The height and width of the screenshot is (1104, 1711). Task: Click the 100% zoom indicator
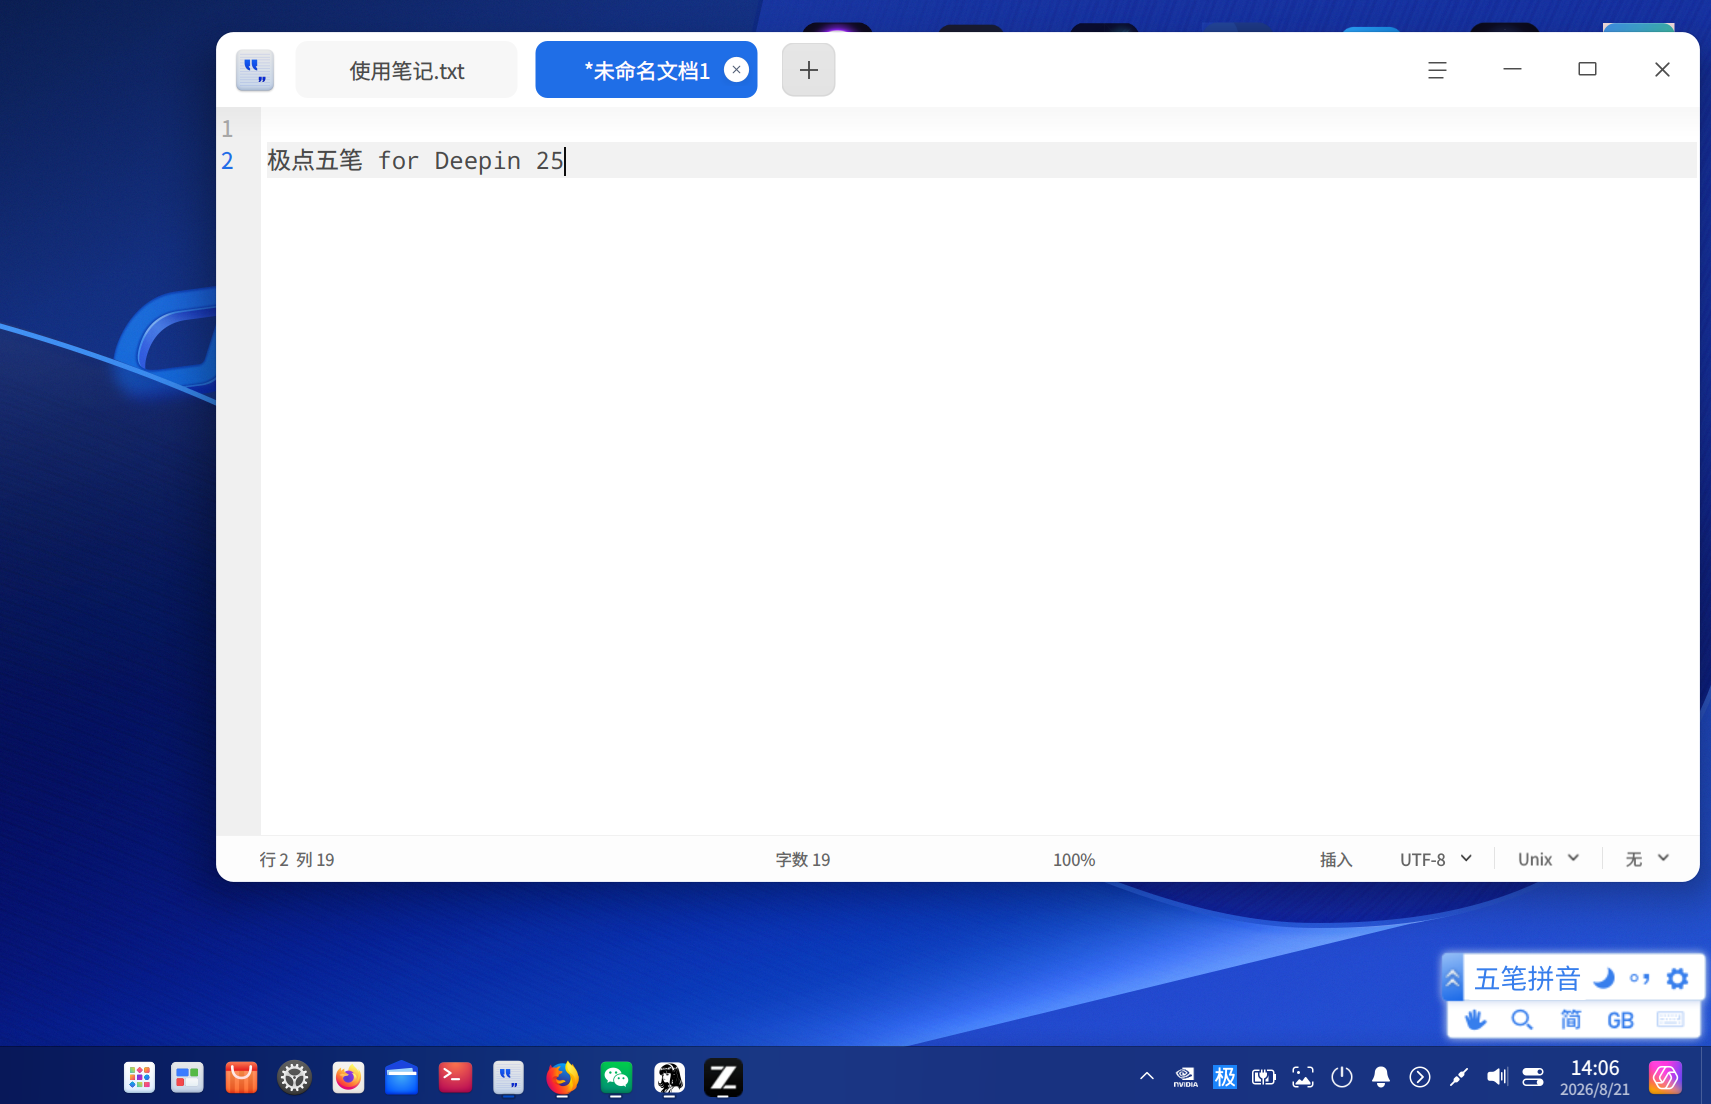click(x=1074, y=859)
